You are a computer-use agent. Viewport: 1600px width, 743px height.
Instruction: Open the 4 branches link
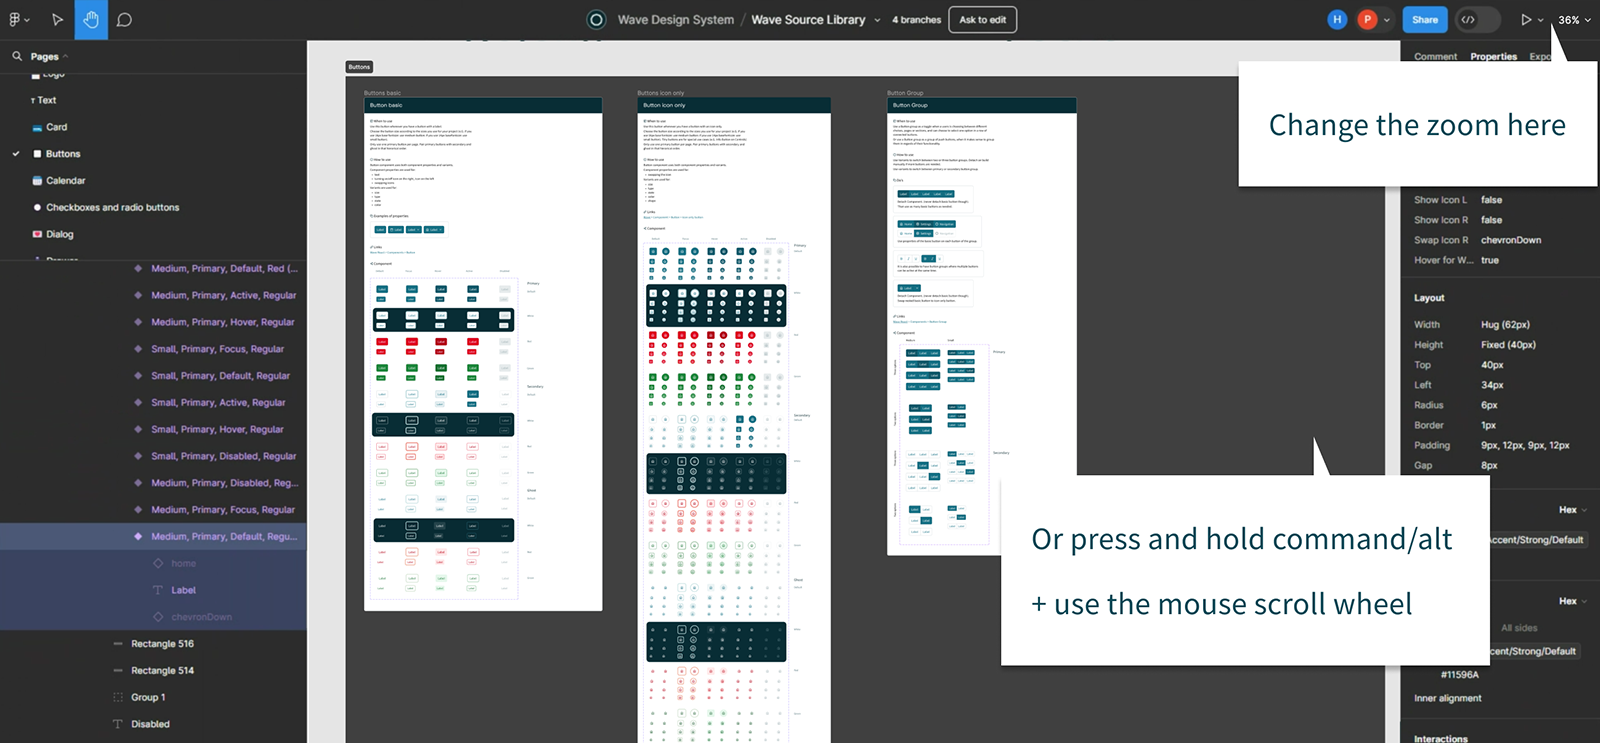pyautogui.click(x=916, y=19)
